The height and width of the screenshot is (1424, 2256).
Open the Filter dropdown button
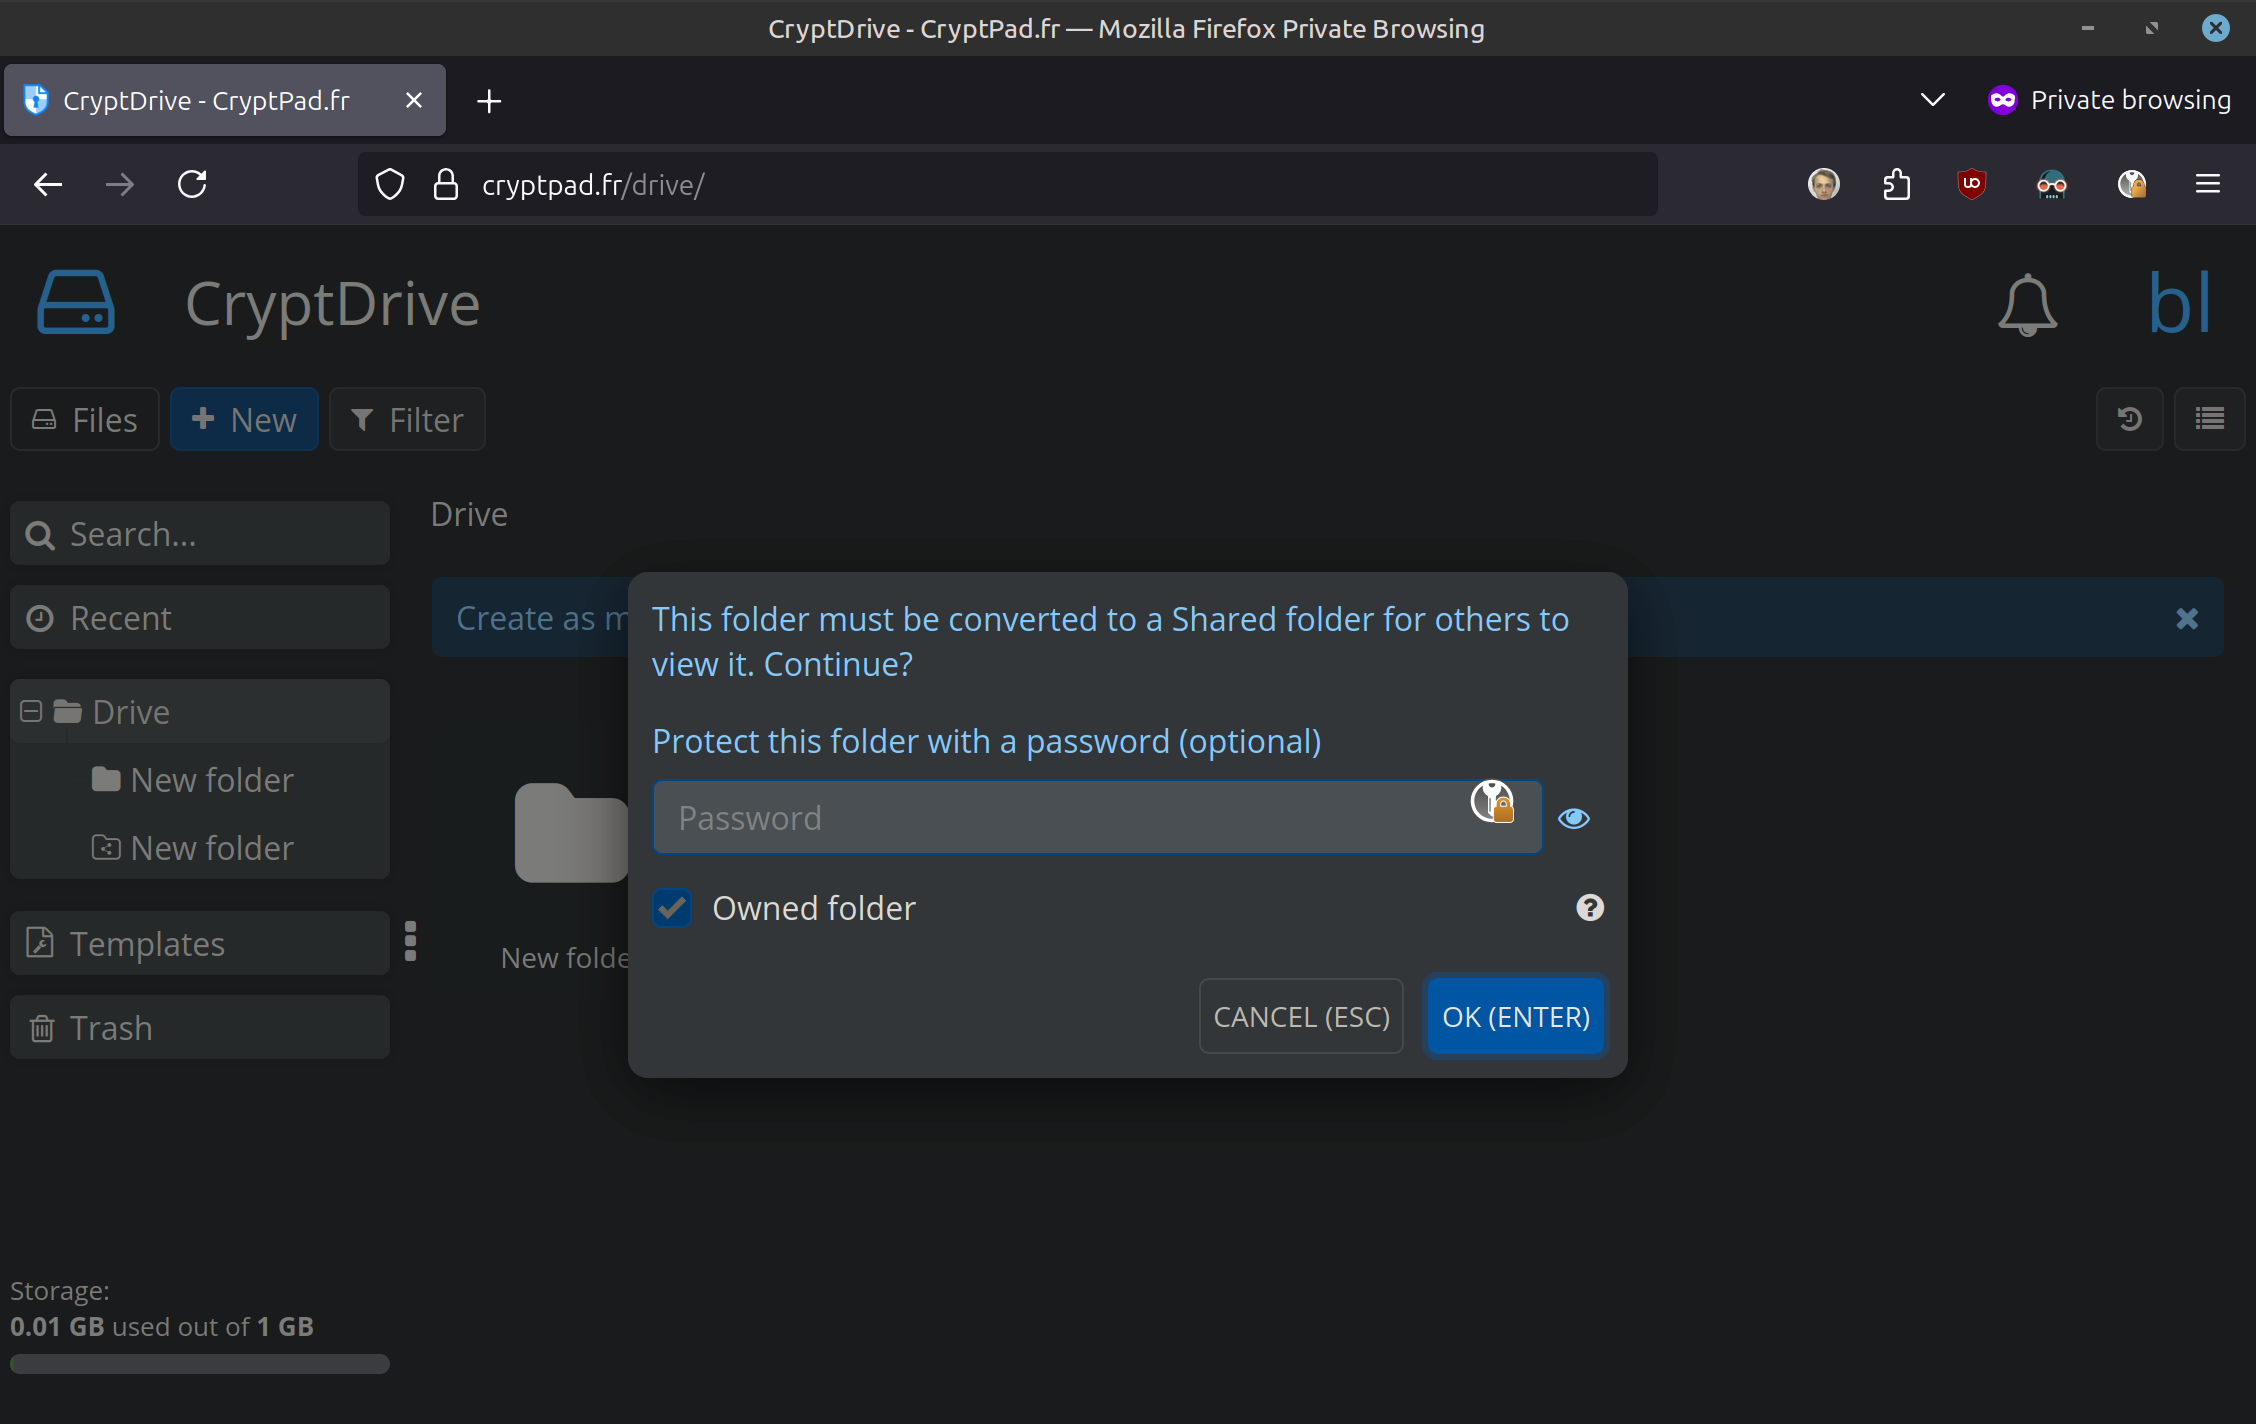[x=407, y=419]
